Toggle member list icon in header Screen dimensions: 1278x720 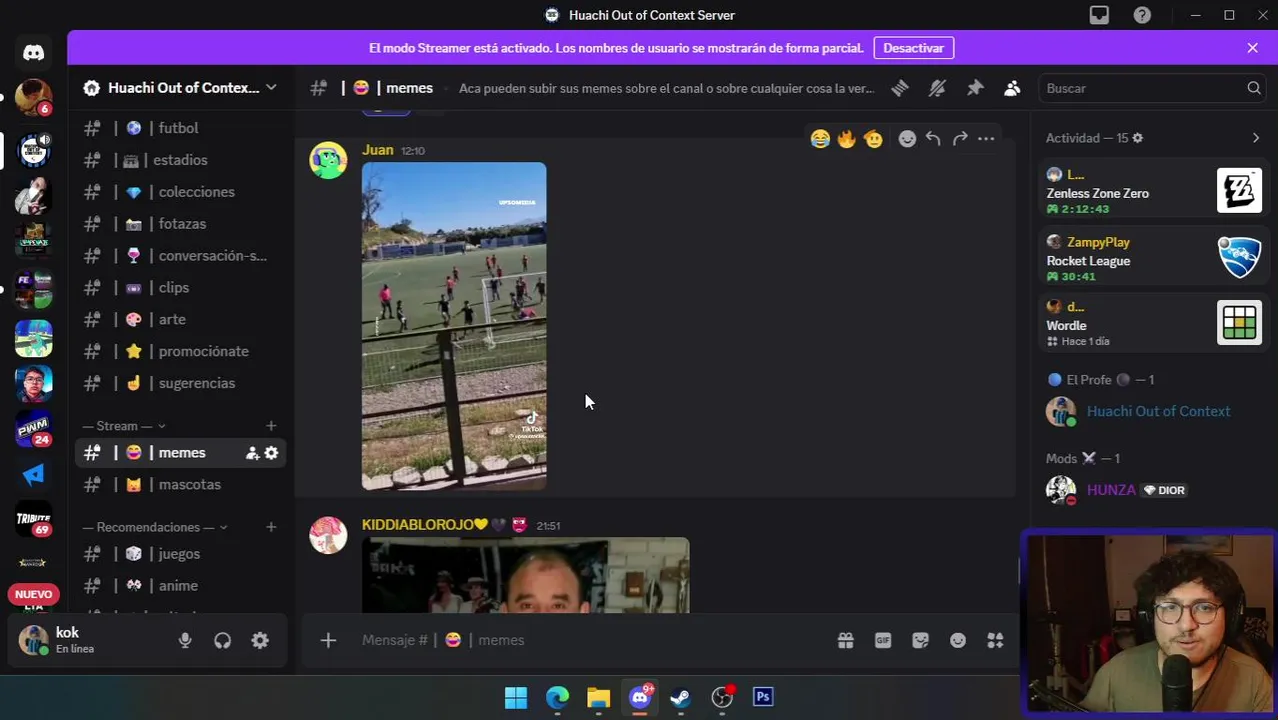[1012, 88]
